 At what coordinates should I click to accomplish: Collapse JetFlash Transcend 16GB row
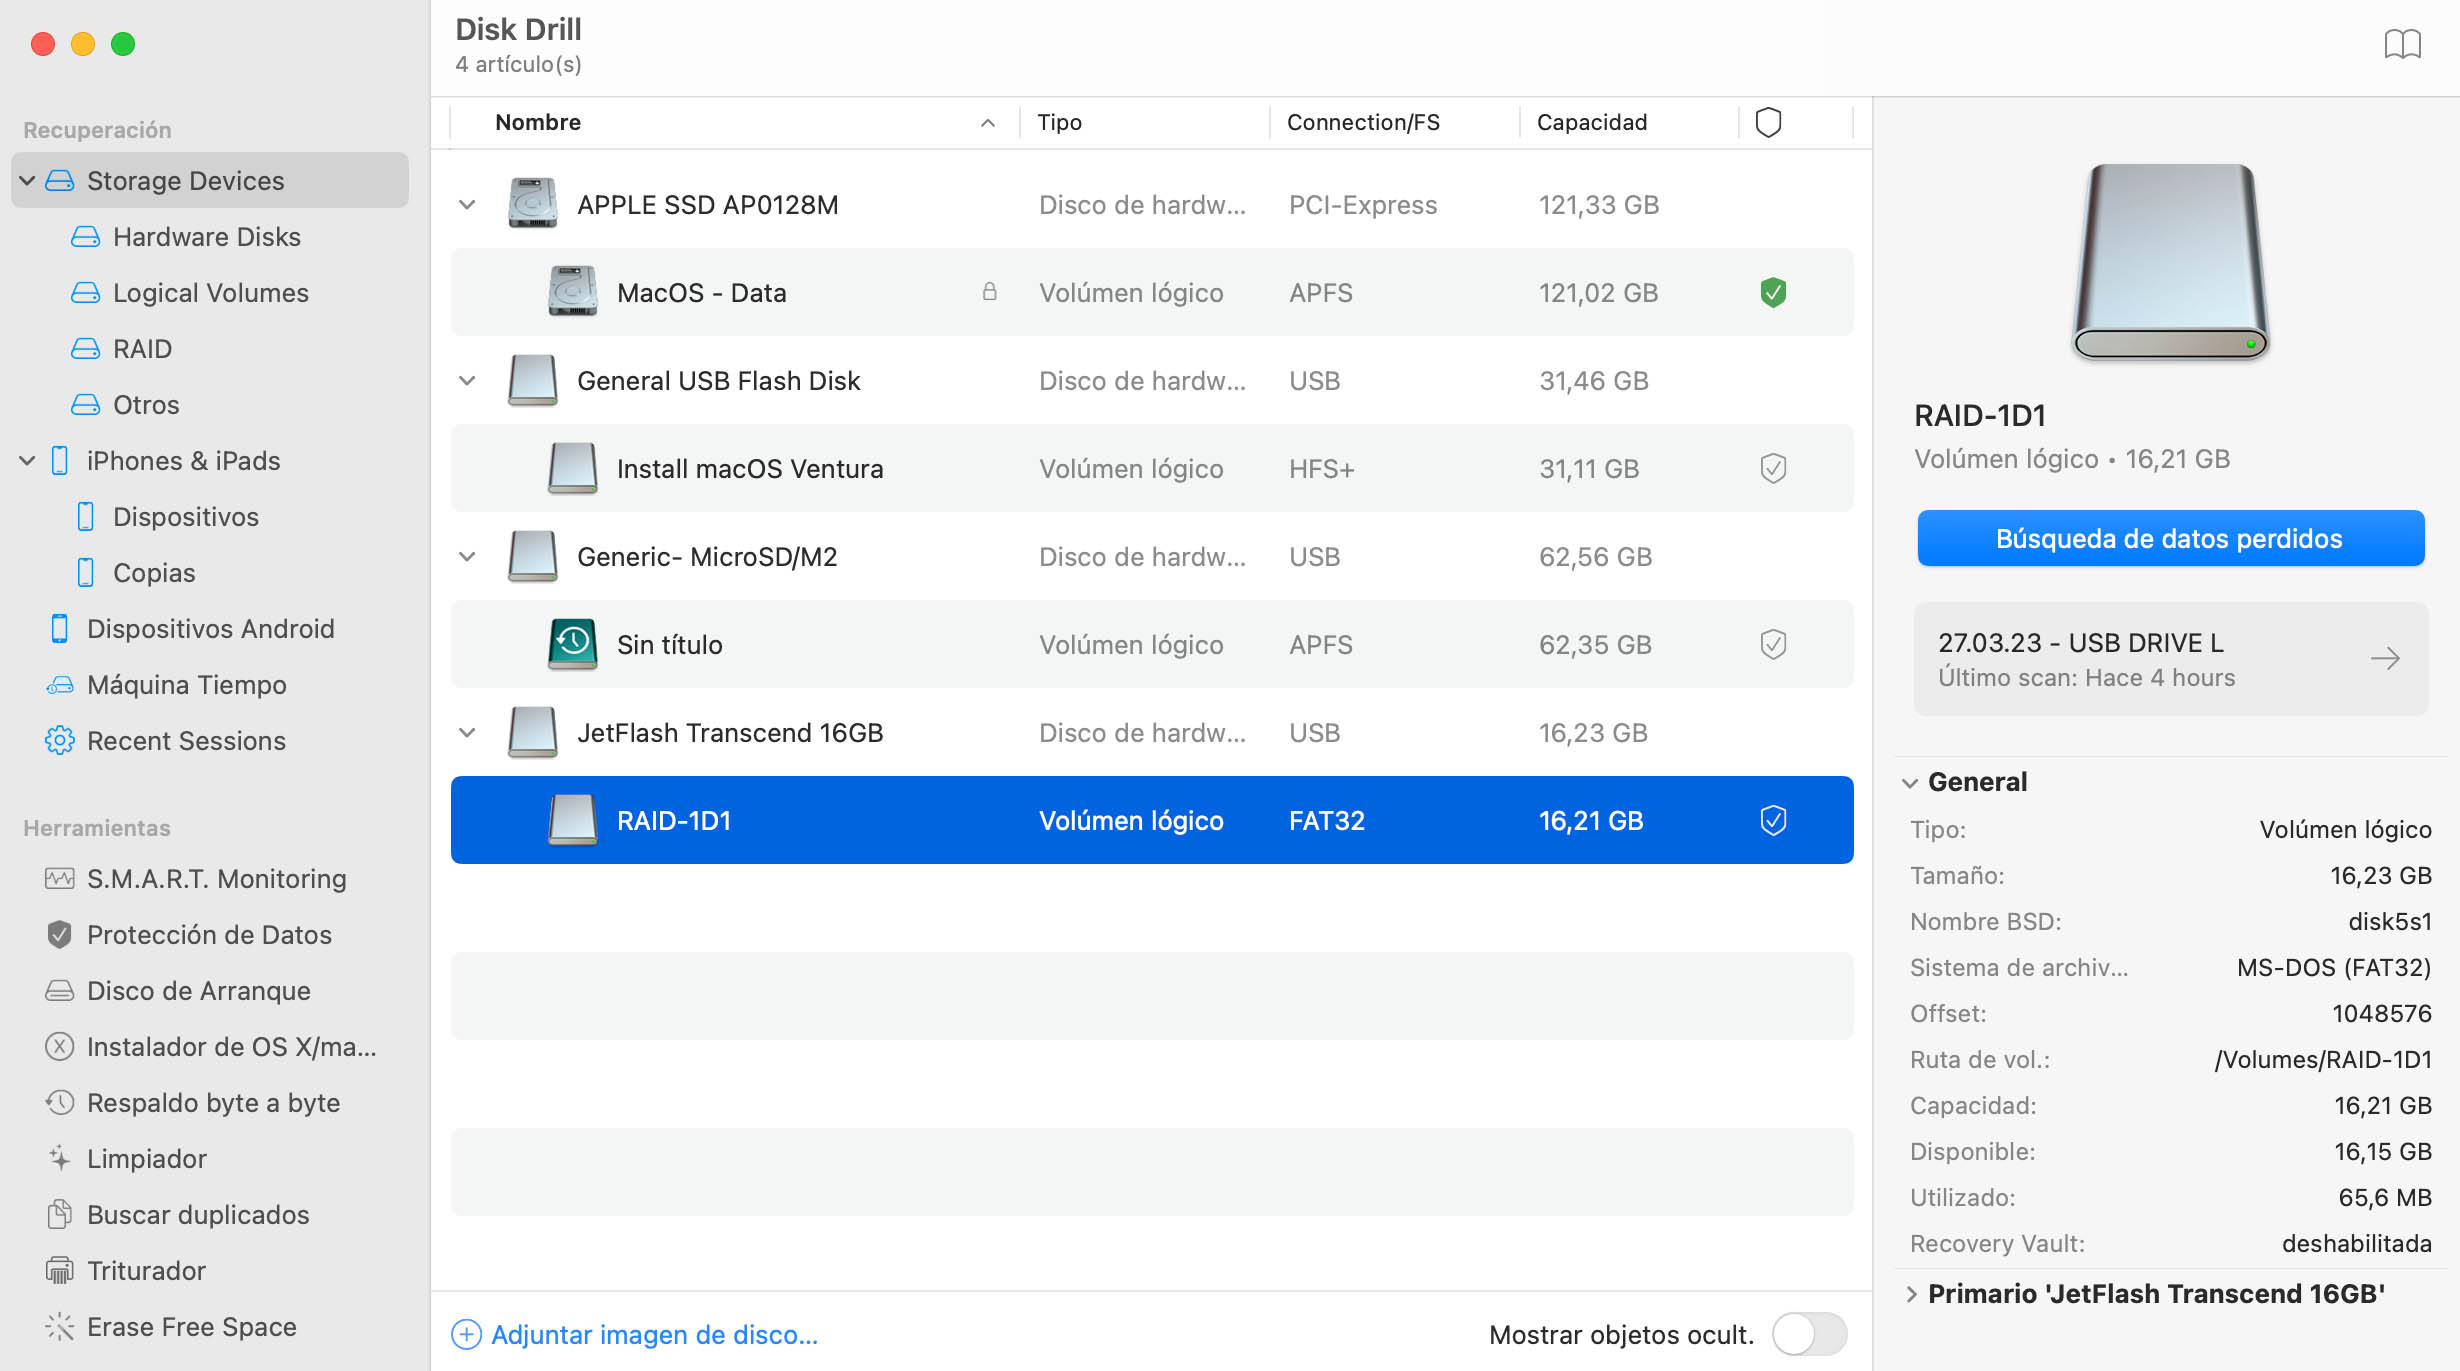(467, 733)
